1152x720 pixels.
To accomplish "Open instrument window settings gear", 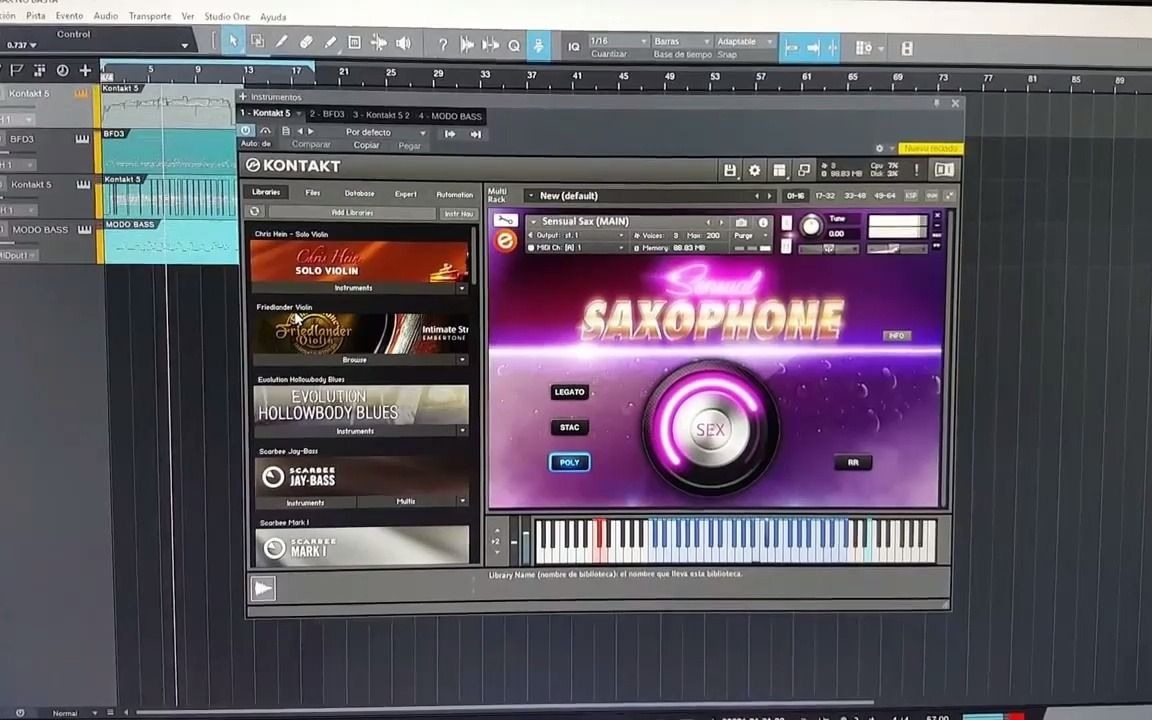I will (879, 148).
